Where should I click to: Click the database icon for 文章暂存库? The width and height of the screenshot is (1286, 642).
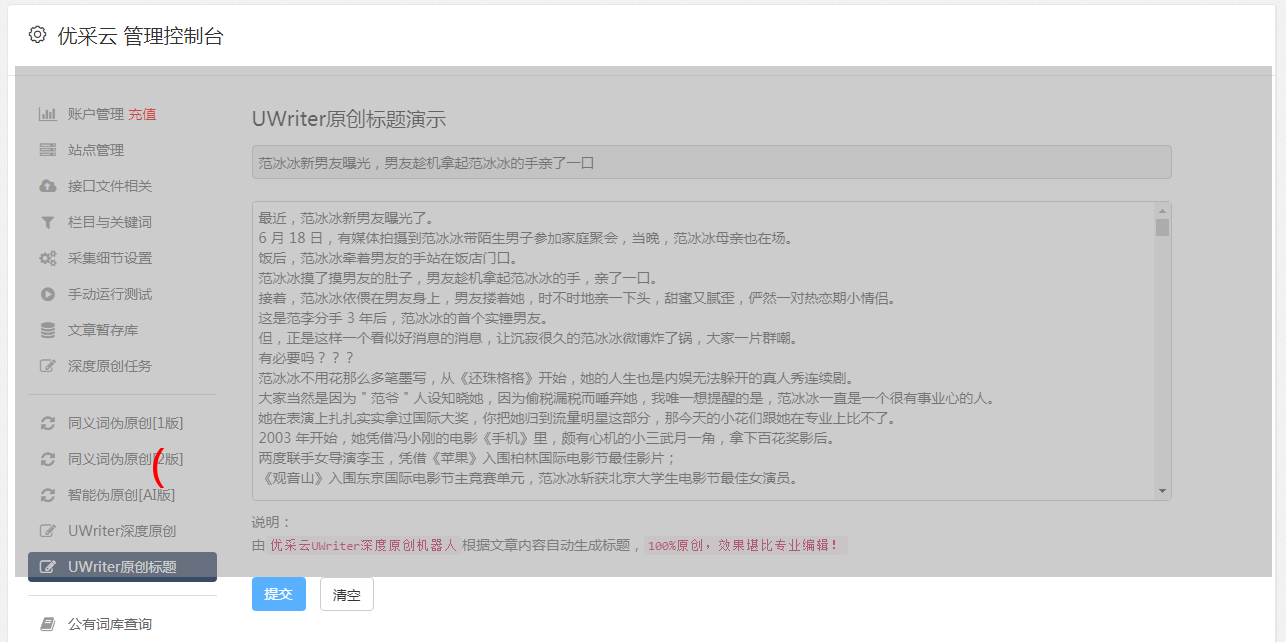point(47,330)
